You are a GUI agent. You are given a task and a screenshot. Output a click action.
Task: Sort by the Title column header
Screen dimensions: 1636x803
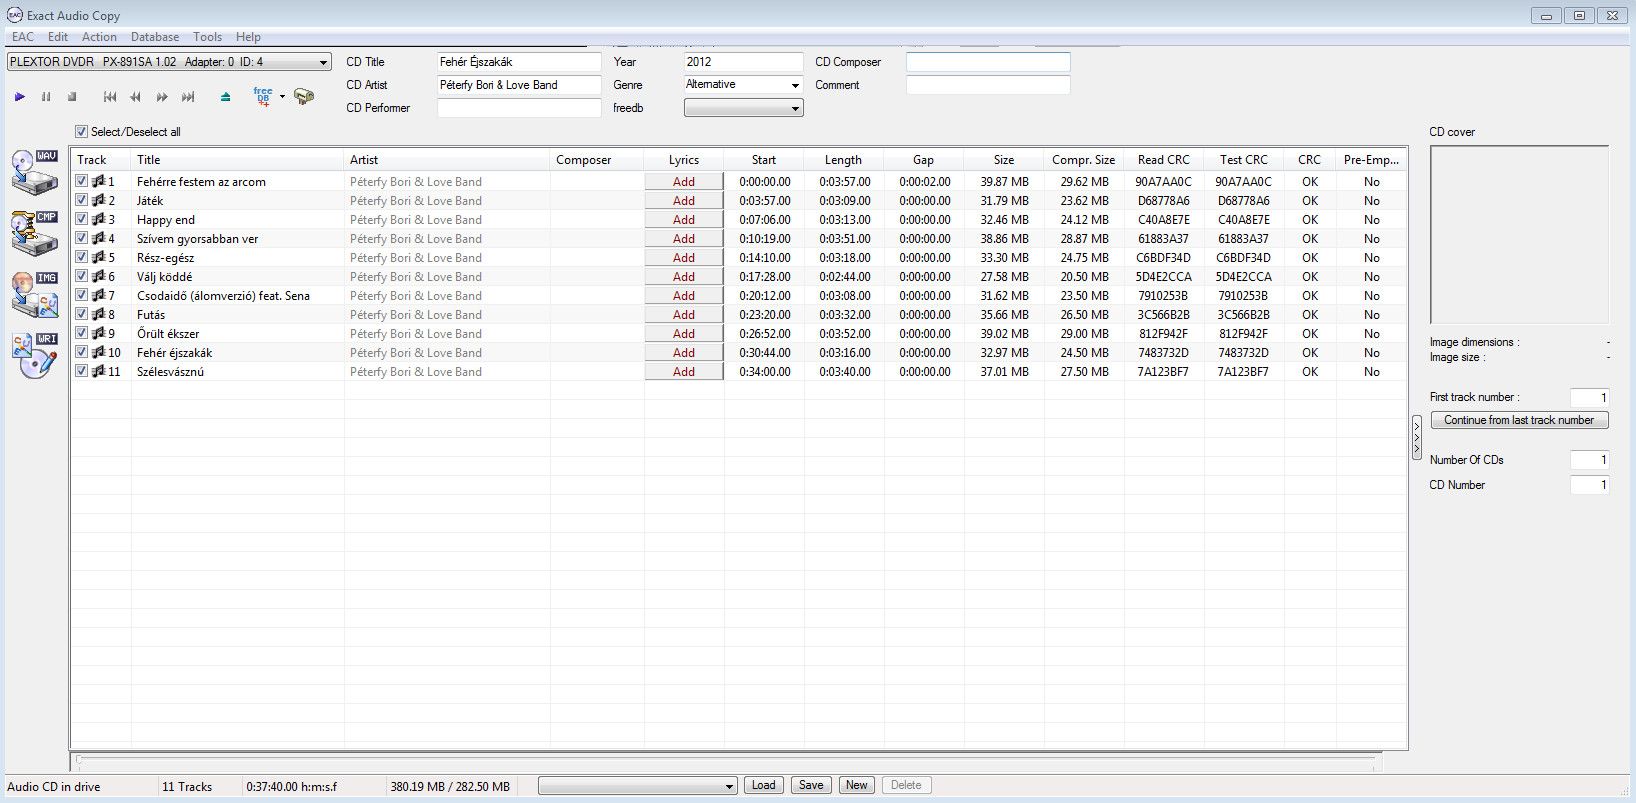pos(237,160)
